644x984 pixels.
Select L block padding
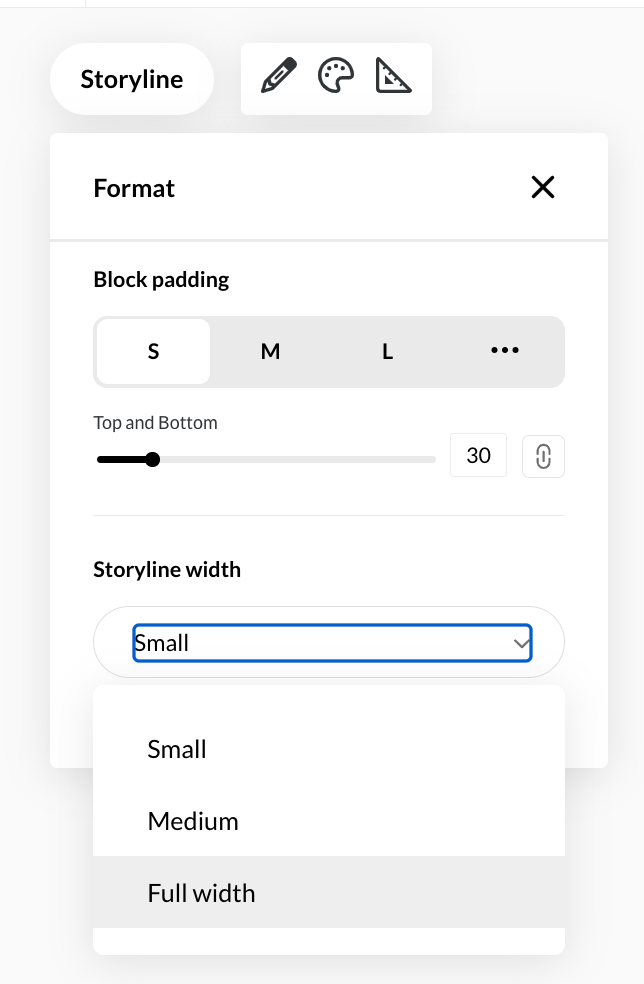[x=387, y=351]
